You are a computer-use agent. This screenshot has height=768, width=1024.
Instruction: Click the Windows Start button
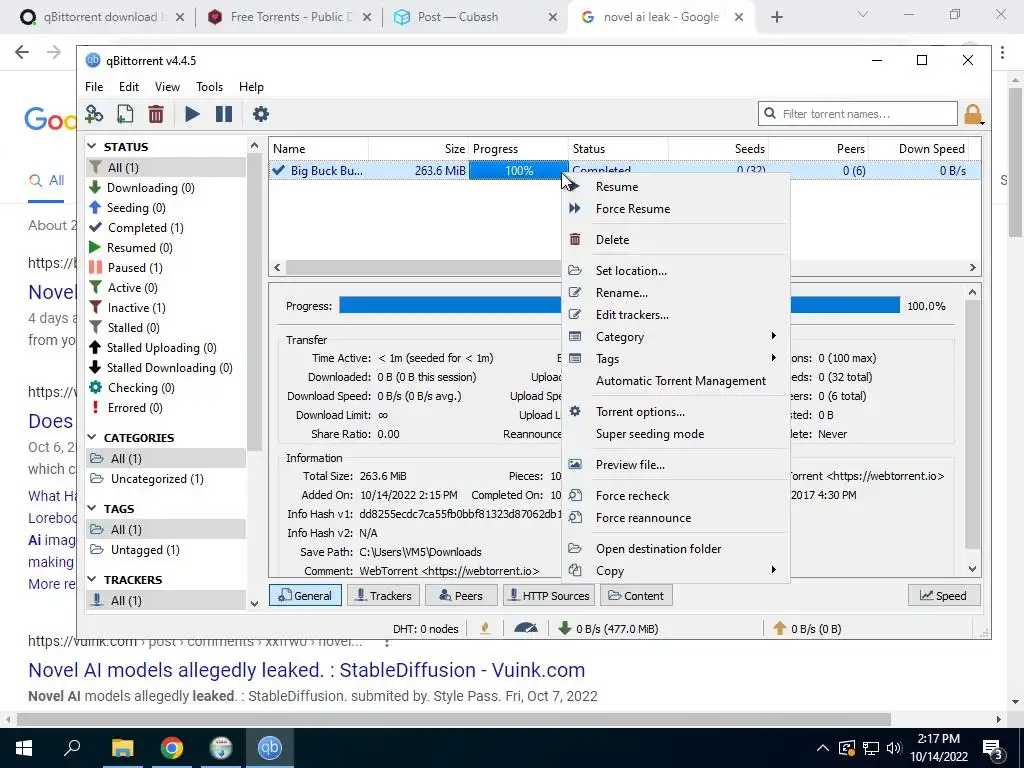24,748
